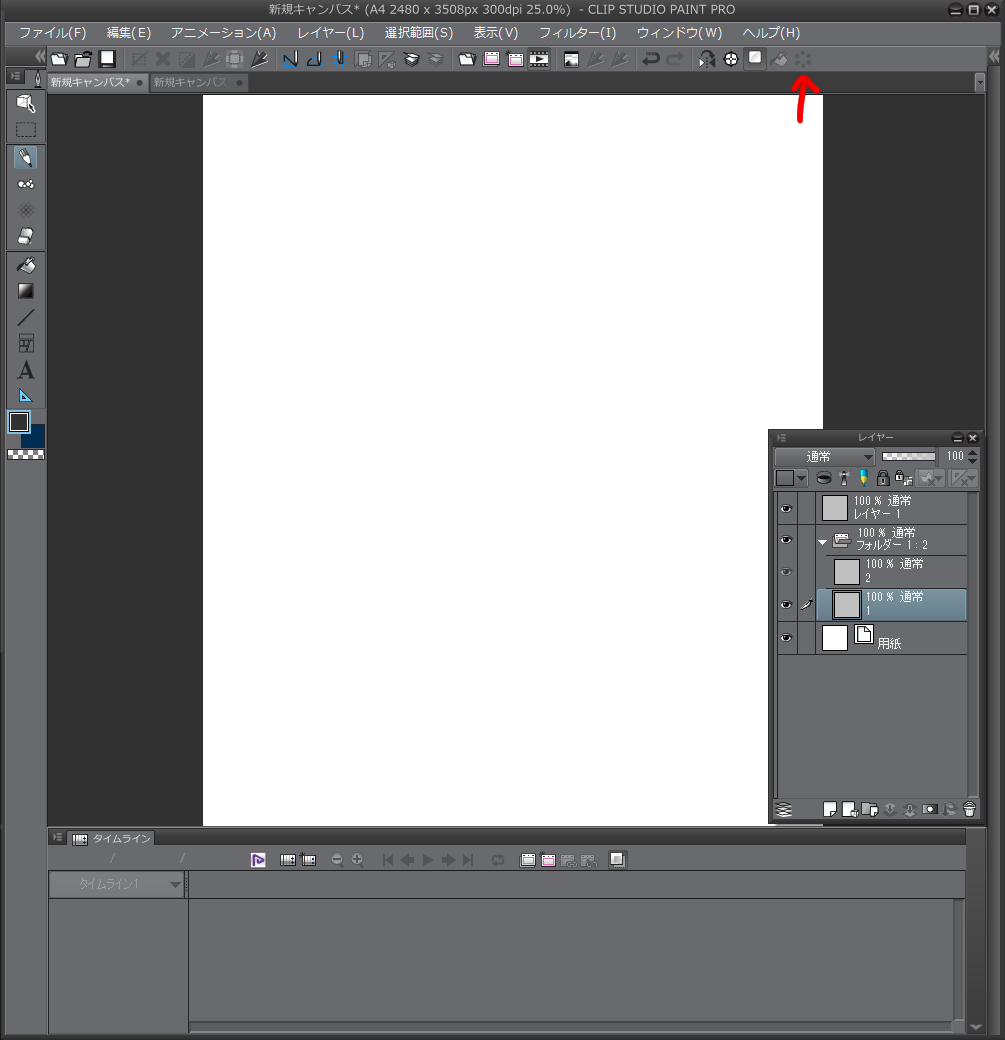Choose the Ruler tool
Screen dimensions: 1005x1040
(x=26, y=397)
